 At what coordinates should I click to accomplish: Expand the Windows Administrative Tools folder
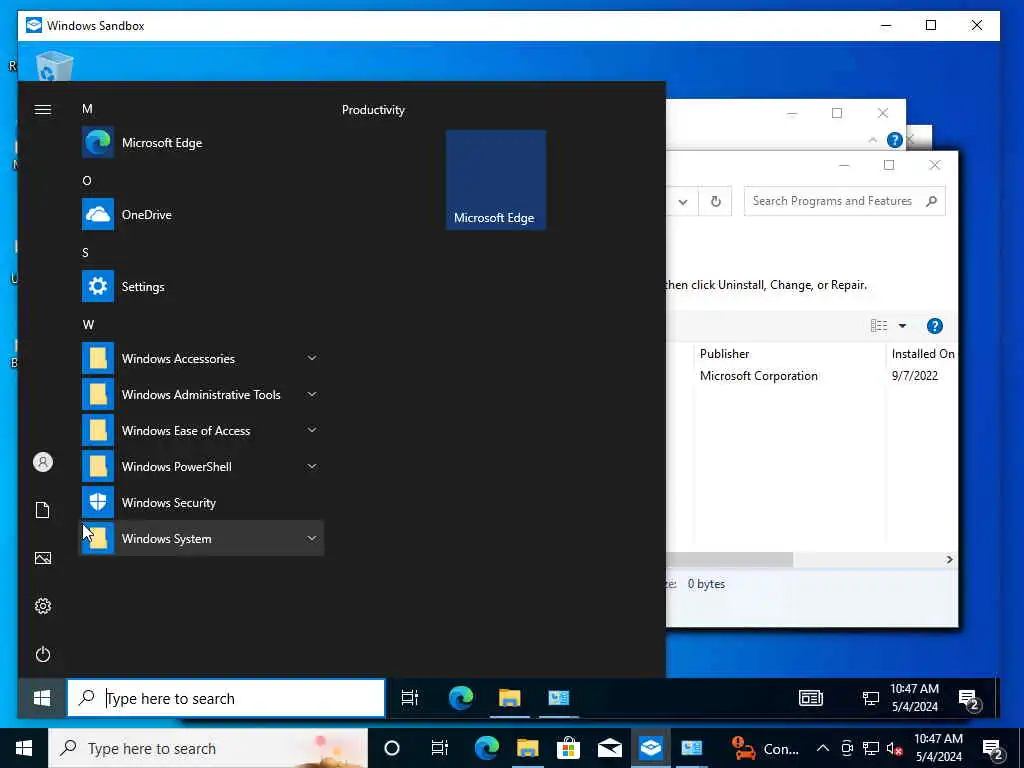click(x=201, y=394)
